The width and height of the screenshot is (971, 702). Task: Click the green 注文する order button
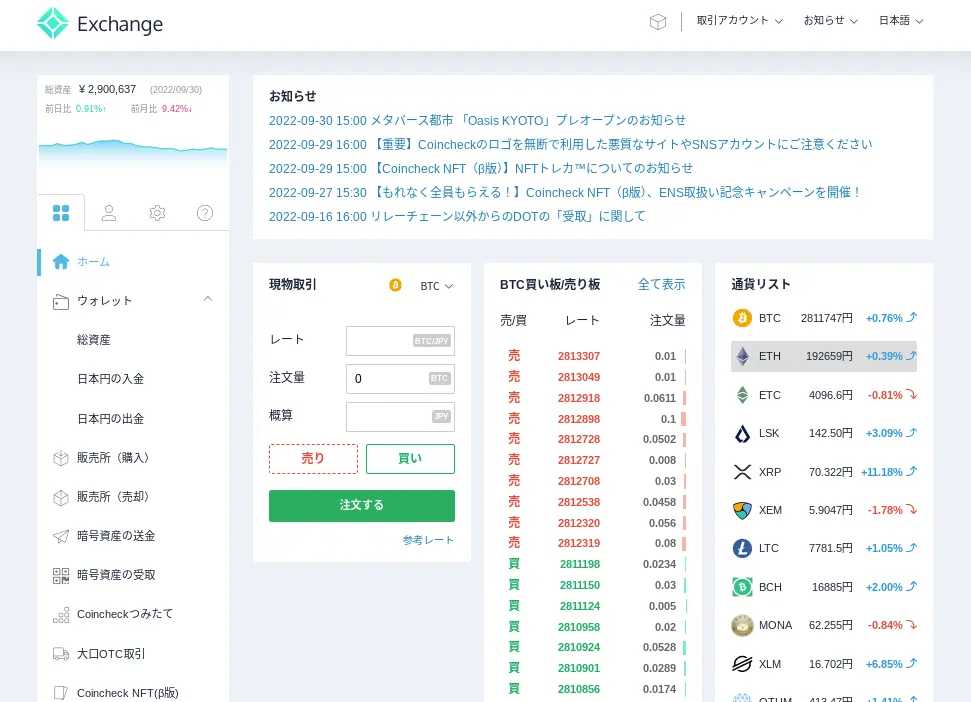(x=362, y=506)
